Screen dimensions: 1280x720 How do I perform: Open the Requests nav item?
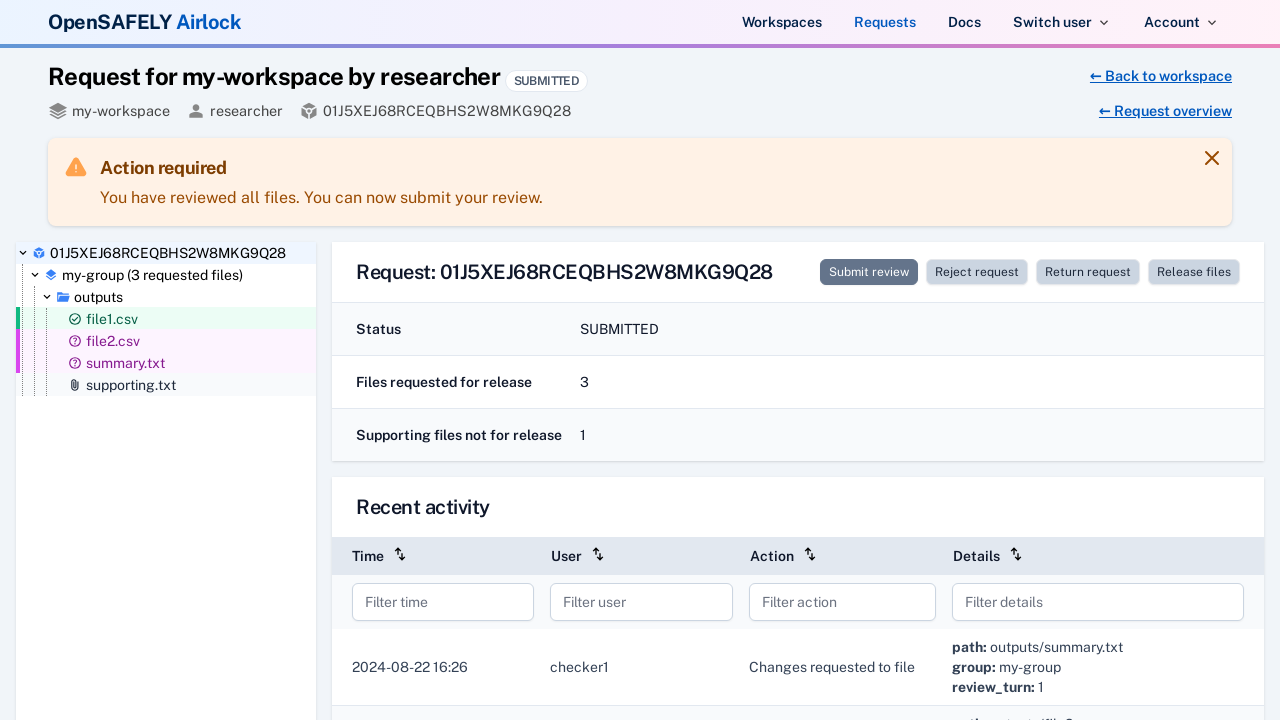[885, 22]
